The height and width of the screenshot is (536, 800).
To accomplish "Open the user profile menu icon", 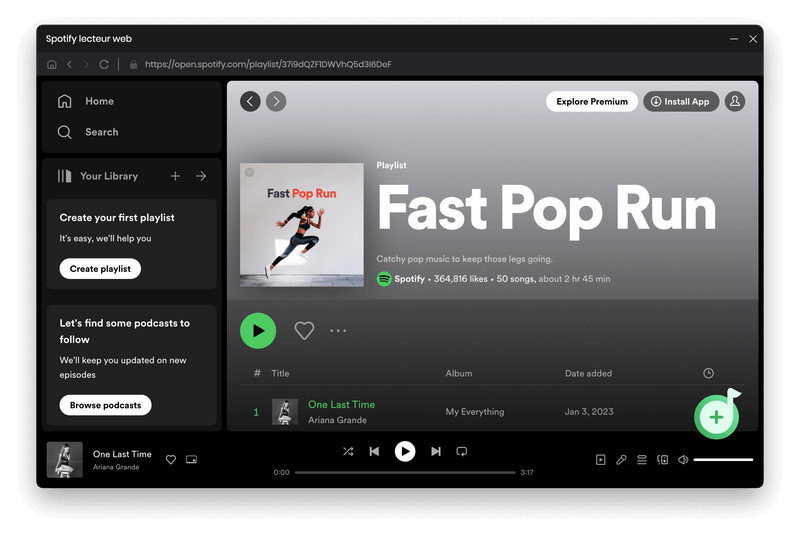I will [x=735, y=101].
